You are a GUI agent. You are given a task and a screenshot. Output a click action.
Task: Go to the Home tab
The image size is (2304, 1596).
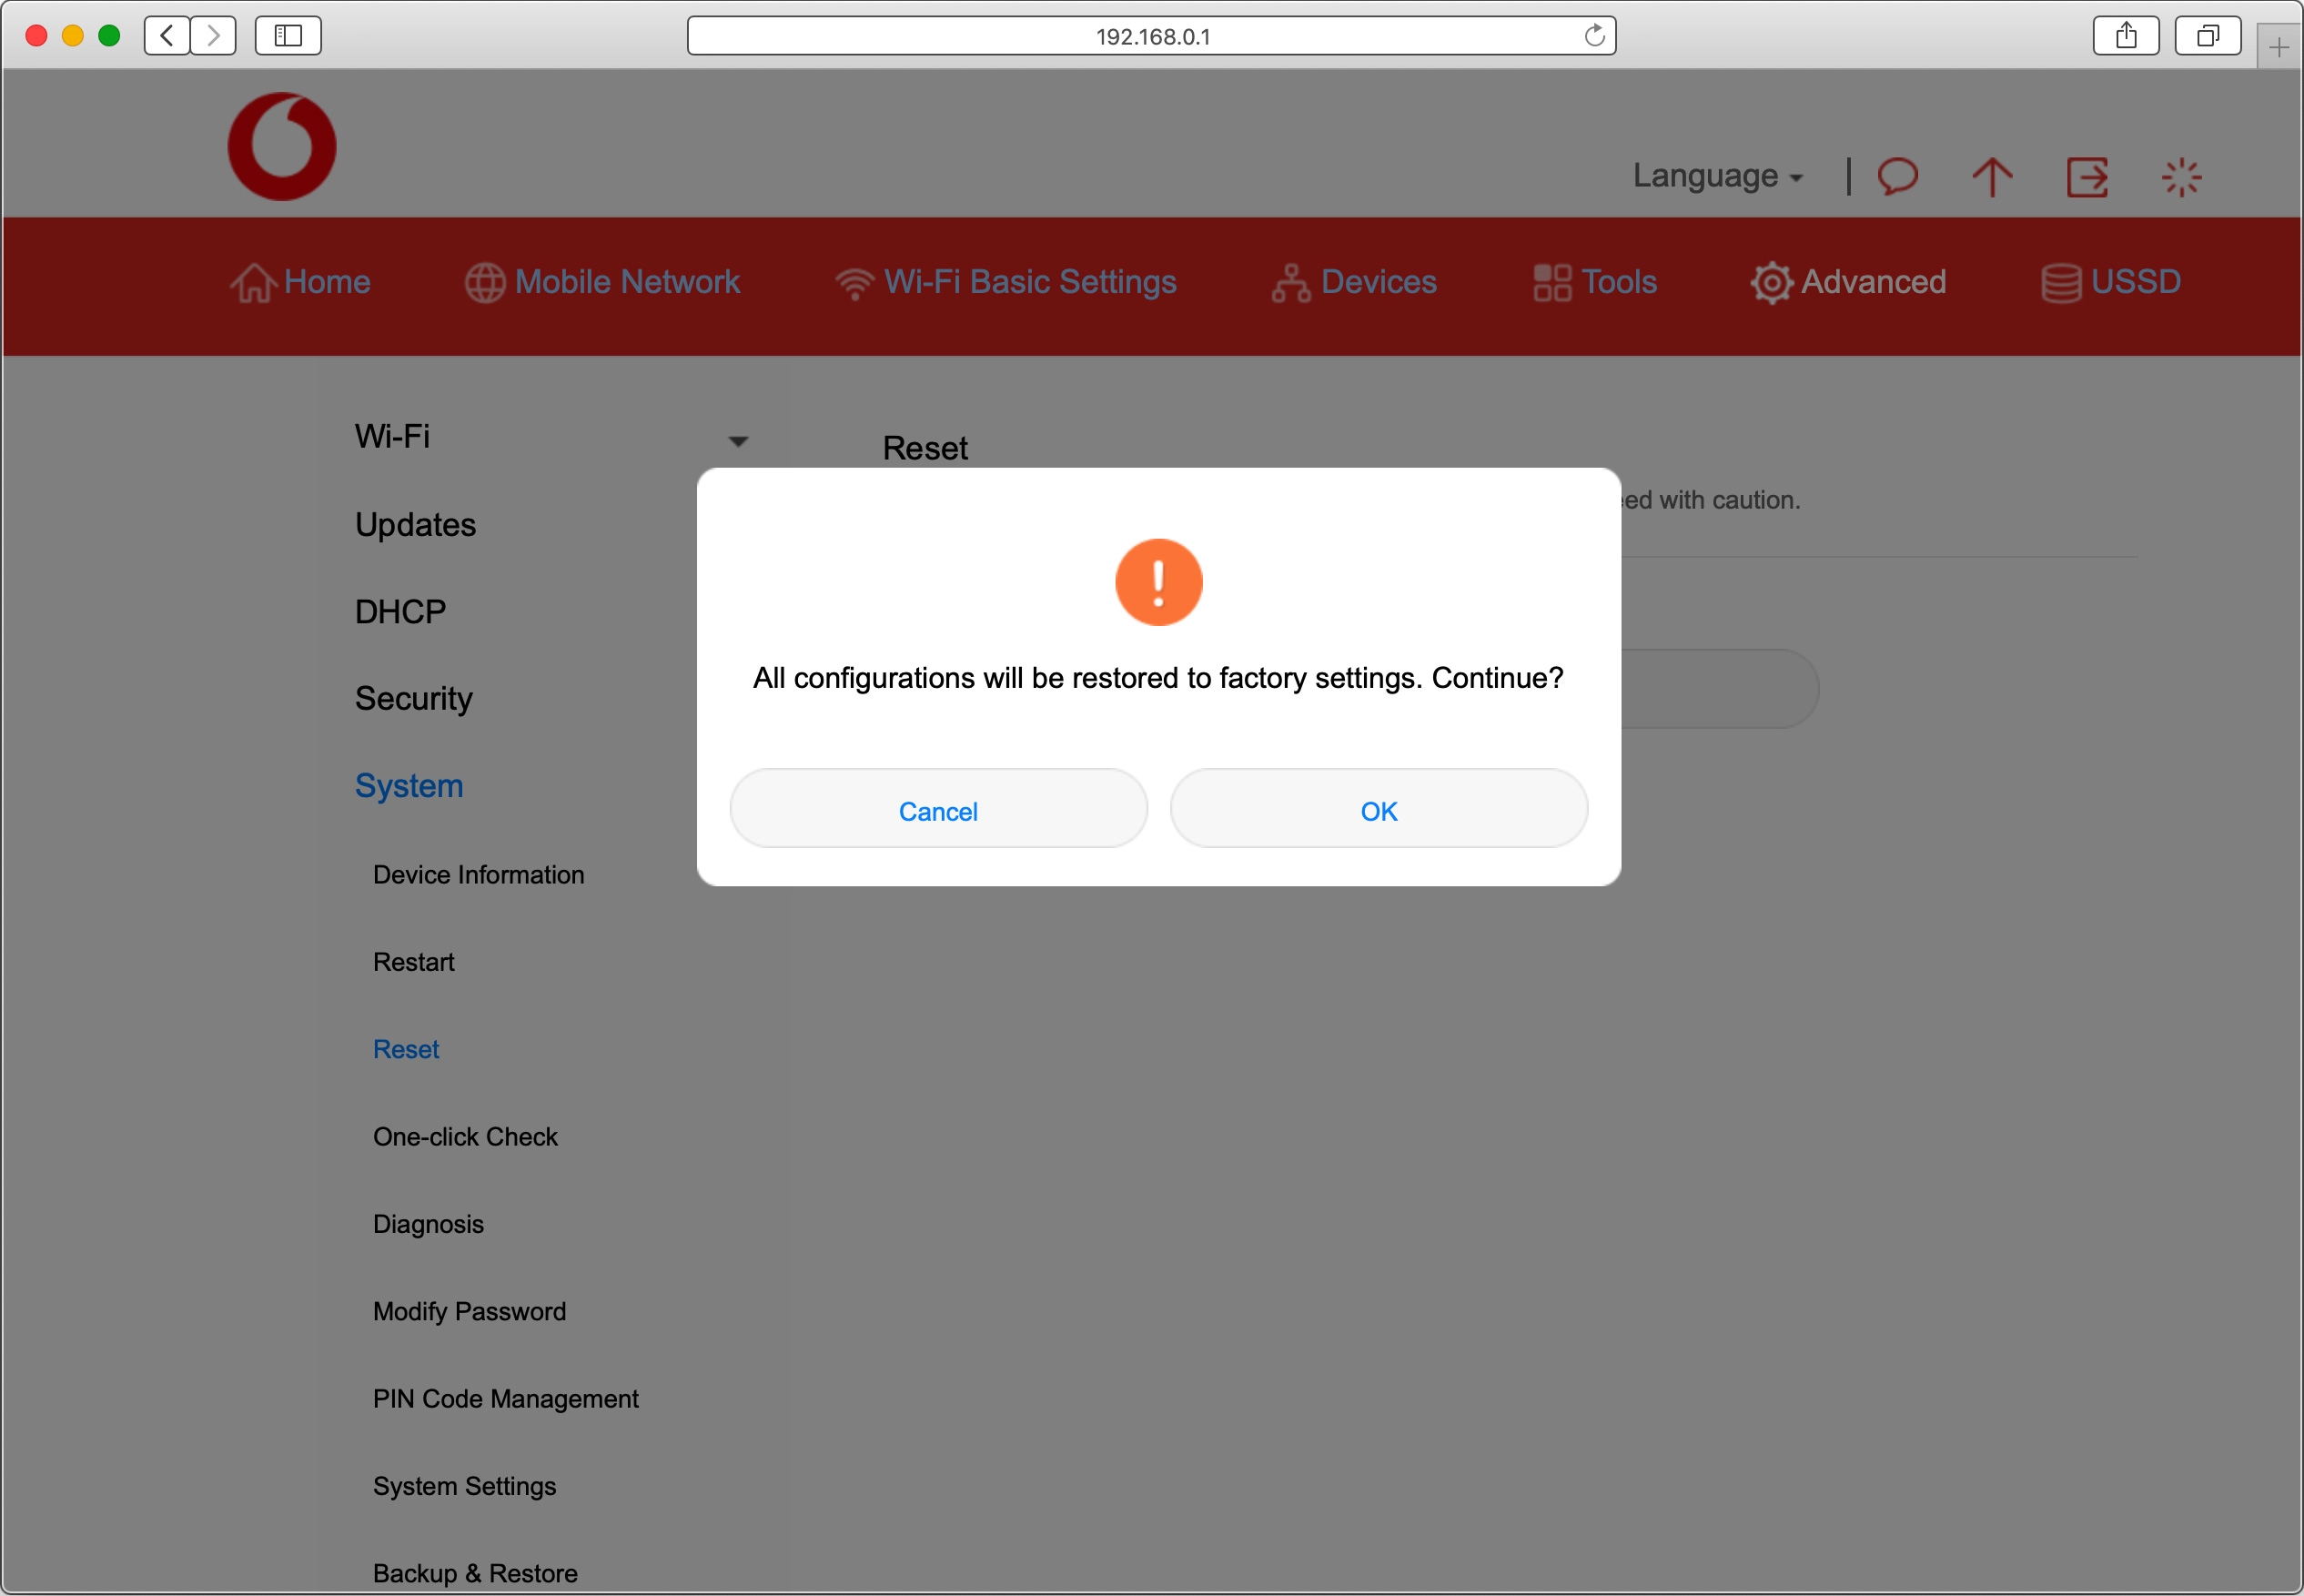pos(300,282)
